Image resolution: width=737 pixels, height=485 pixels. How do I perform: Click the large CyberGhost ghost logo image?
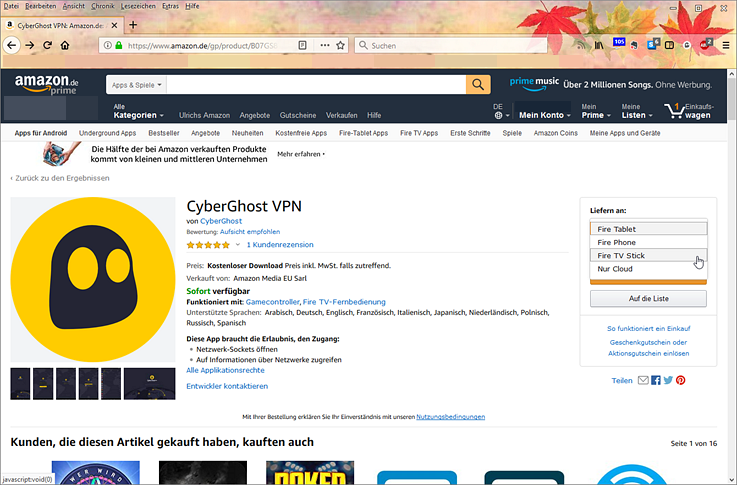click(93, 280)
